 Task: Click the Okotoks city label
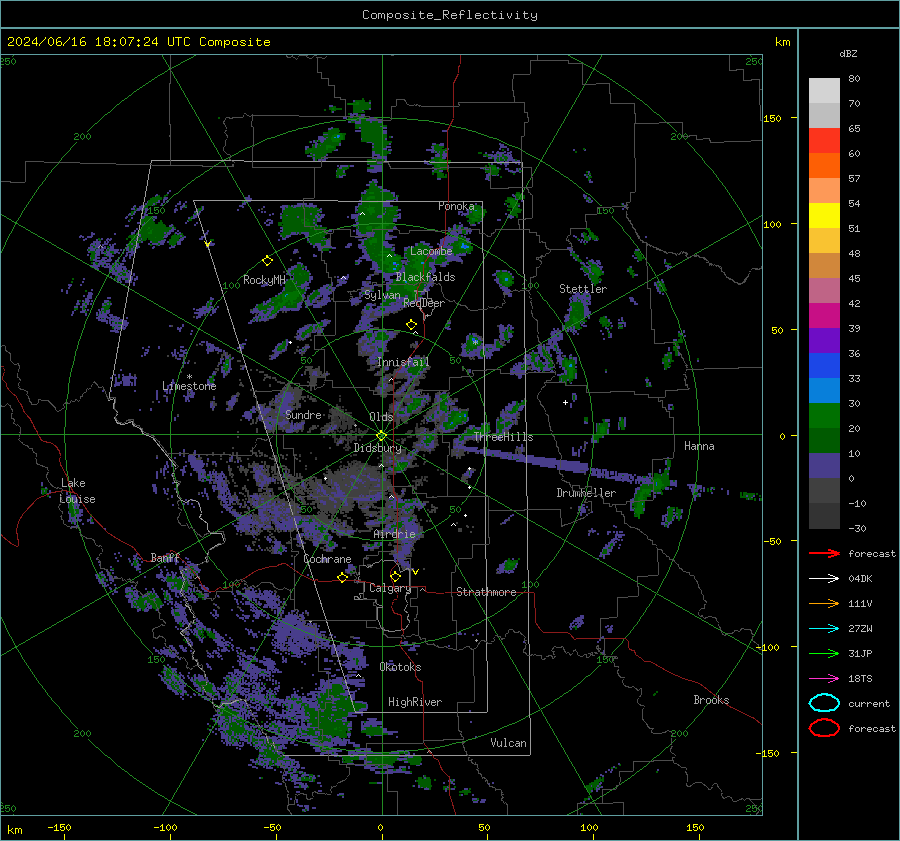pyautogui.click(x=400, y=667)
